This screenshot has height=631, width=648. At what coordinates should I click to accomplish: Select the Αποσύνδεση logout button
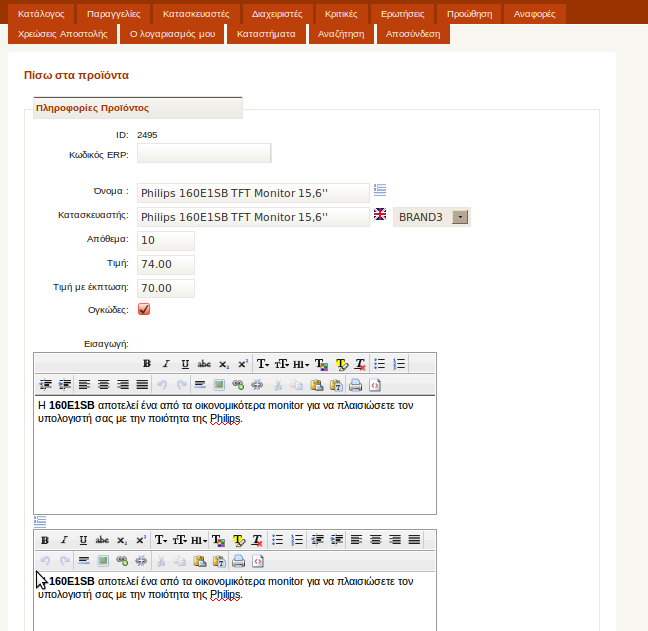[x=413, y=34]
